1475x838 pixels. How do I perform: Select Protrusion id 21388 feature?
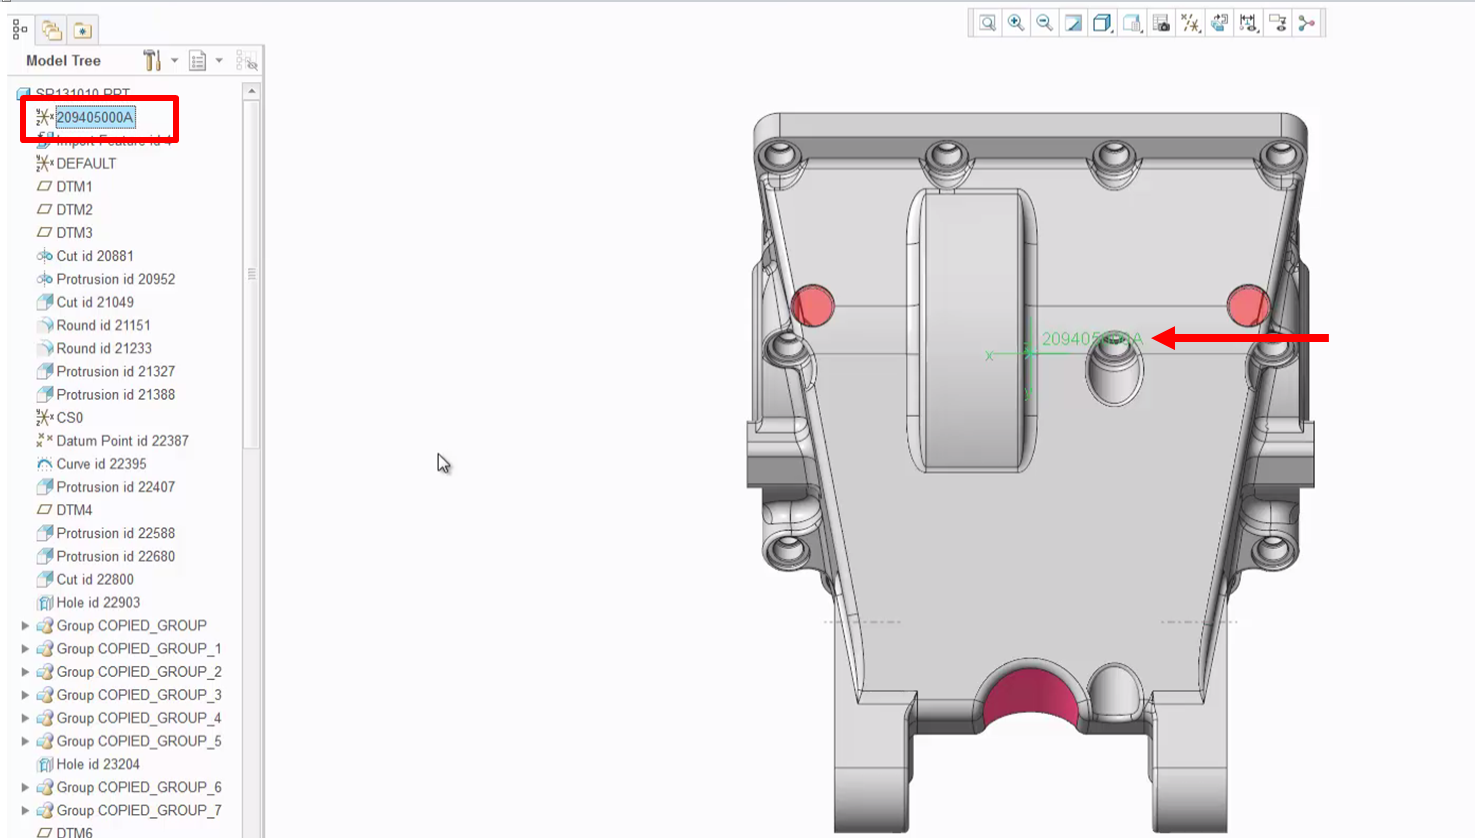(105, 394)
